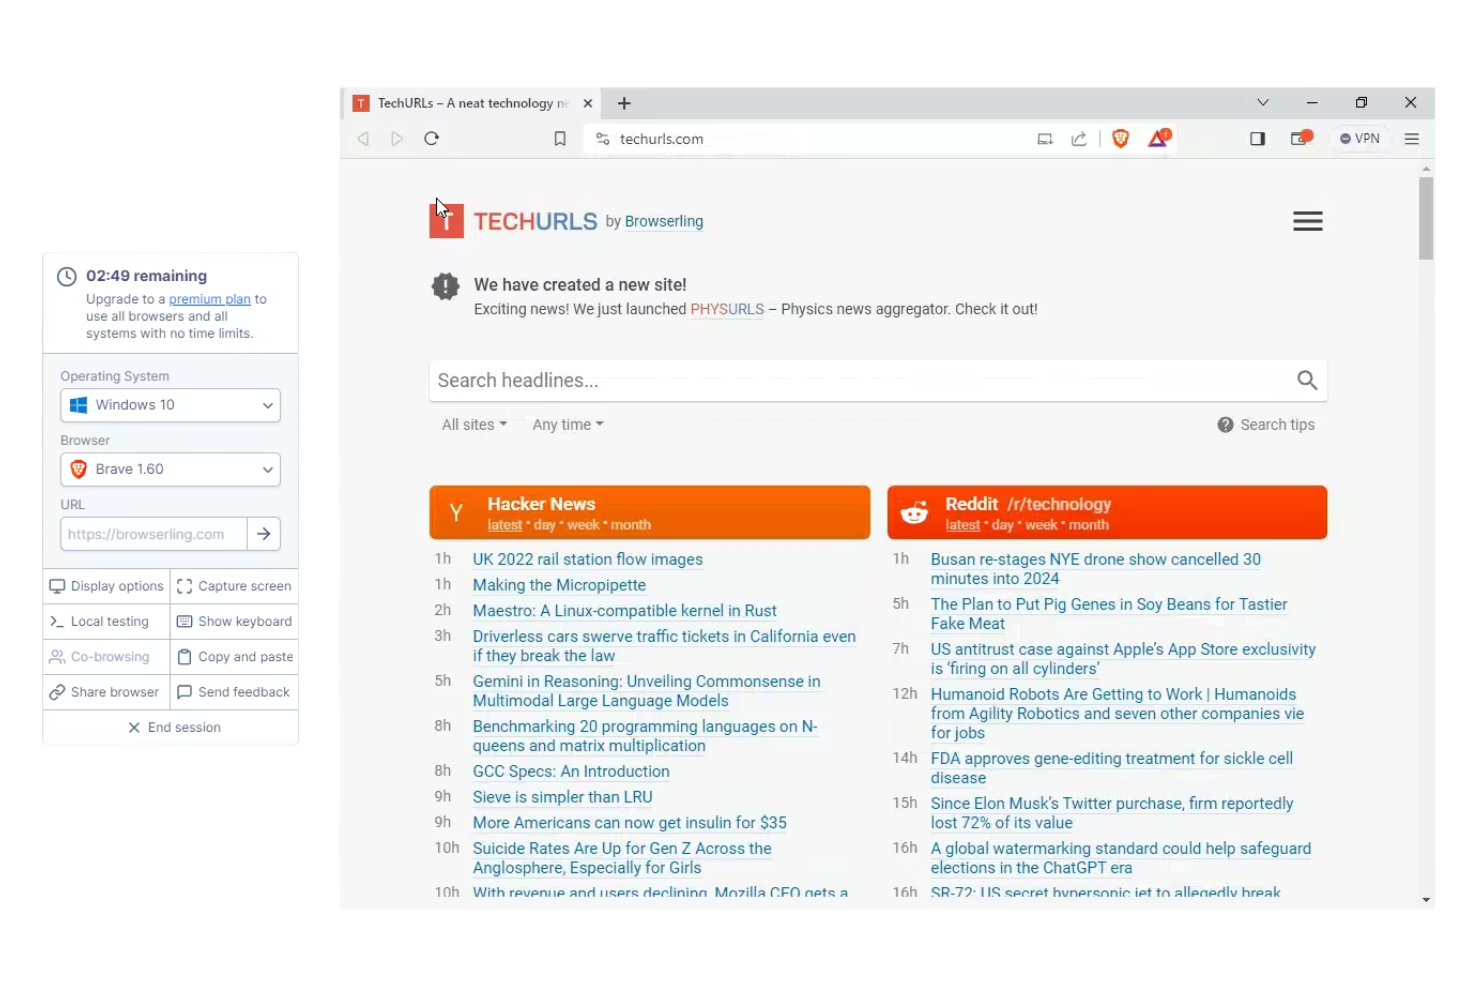Click the premium plan upgrade link
The image size is (1480, 987).
(x=209, y=299)
